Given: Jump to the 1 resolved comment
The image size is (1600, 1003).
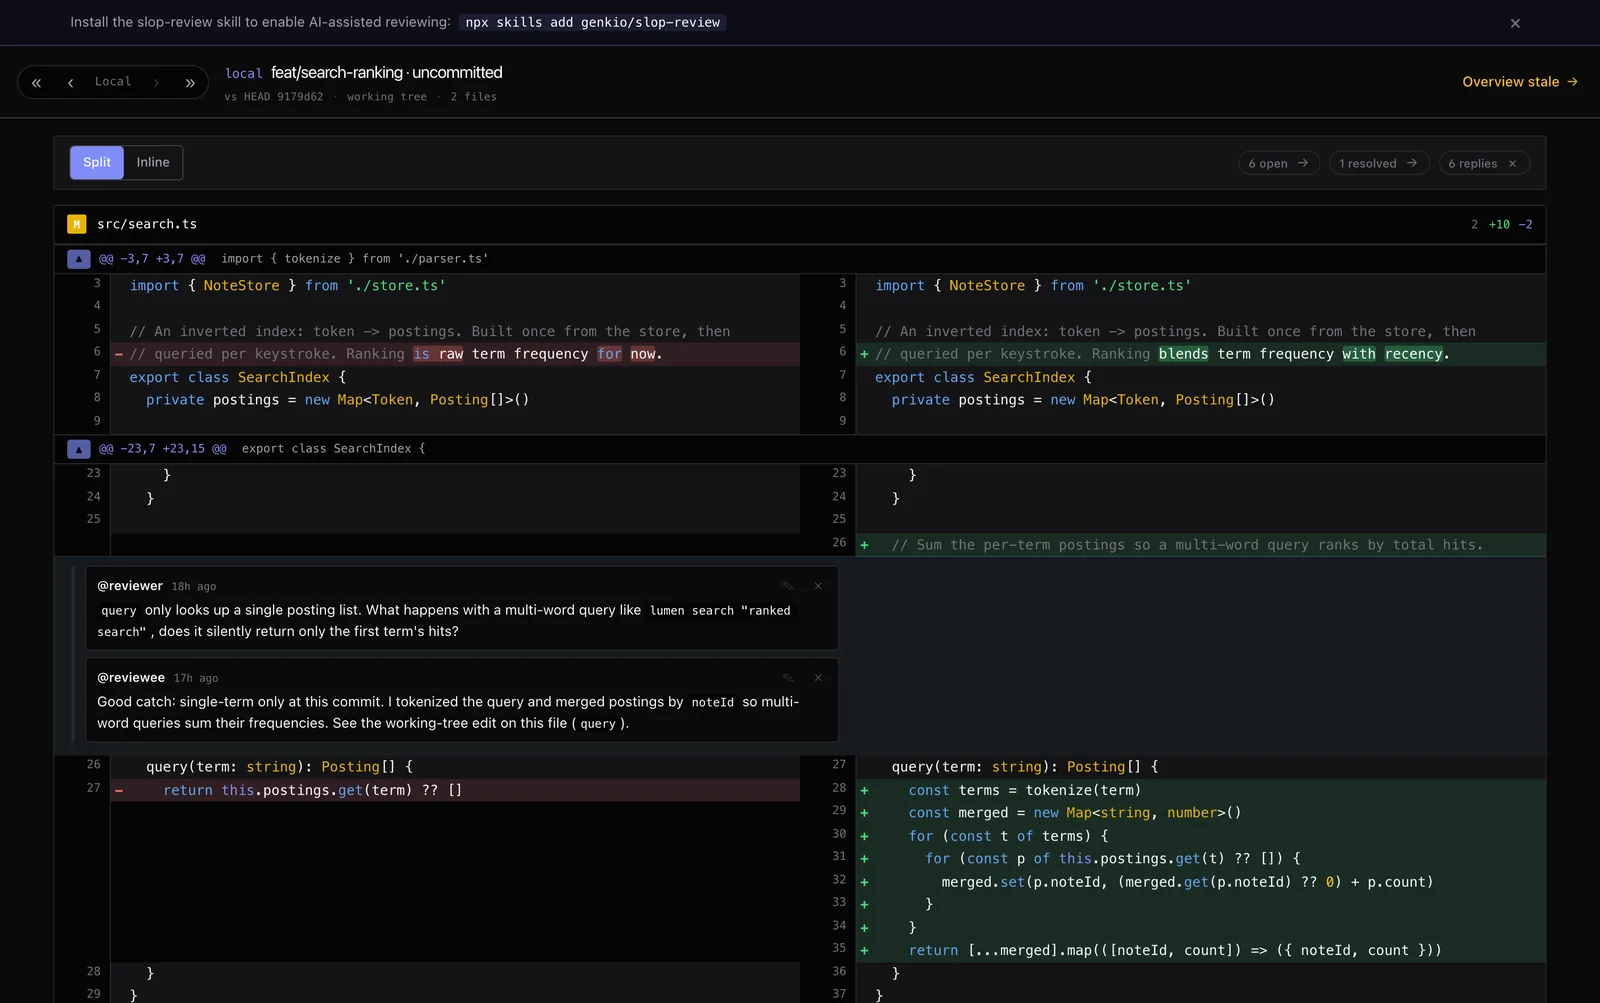Looking at the screenshot, I should click(x=1378, y=163).
